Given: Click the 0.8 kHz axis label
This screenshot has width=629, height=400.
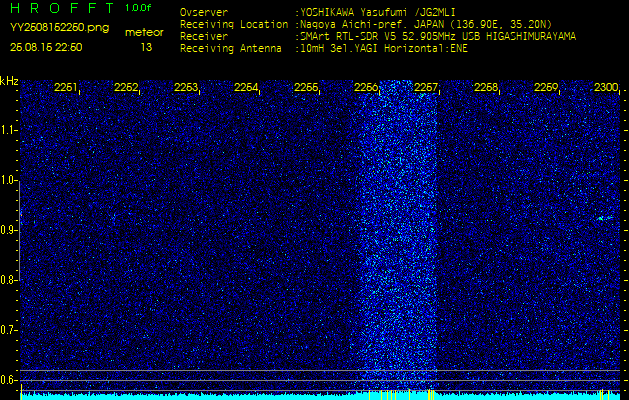Looking at the screenshot, I should 7,280.
